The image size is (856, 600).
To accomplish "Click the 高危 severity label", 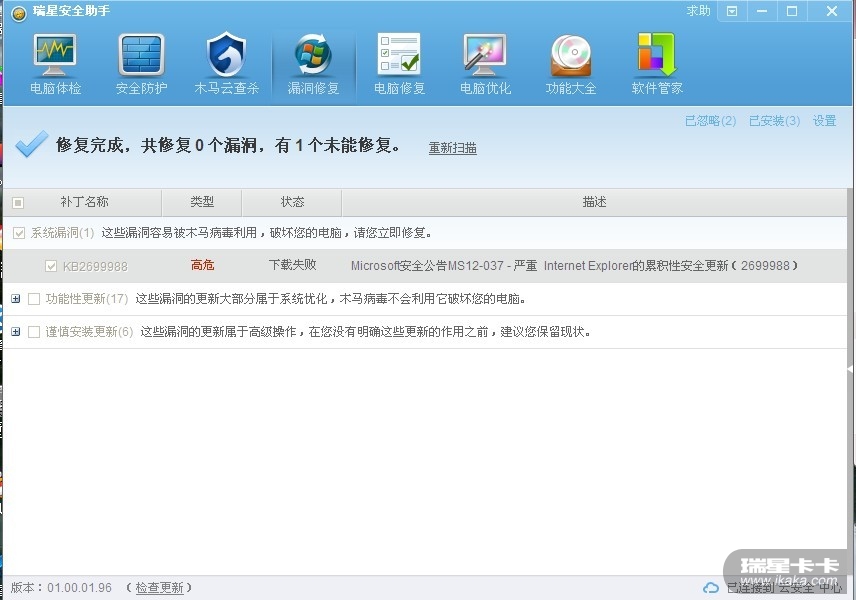I will [x=202, y=265].
